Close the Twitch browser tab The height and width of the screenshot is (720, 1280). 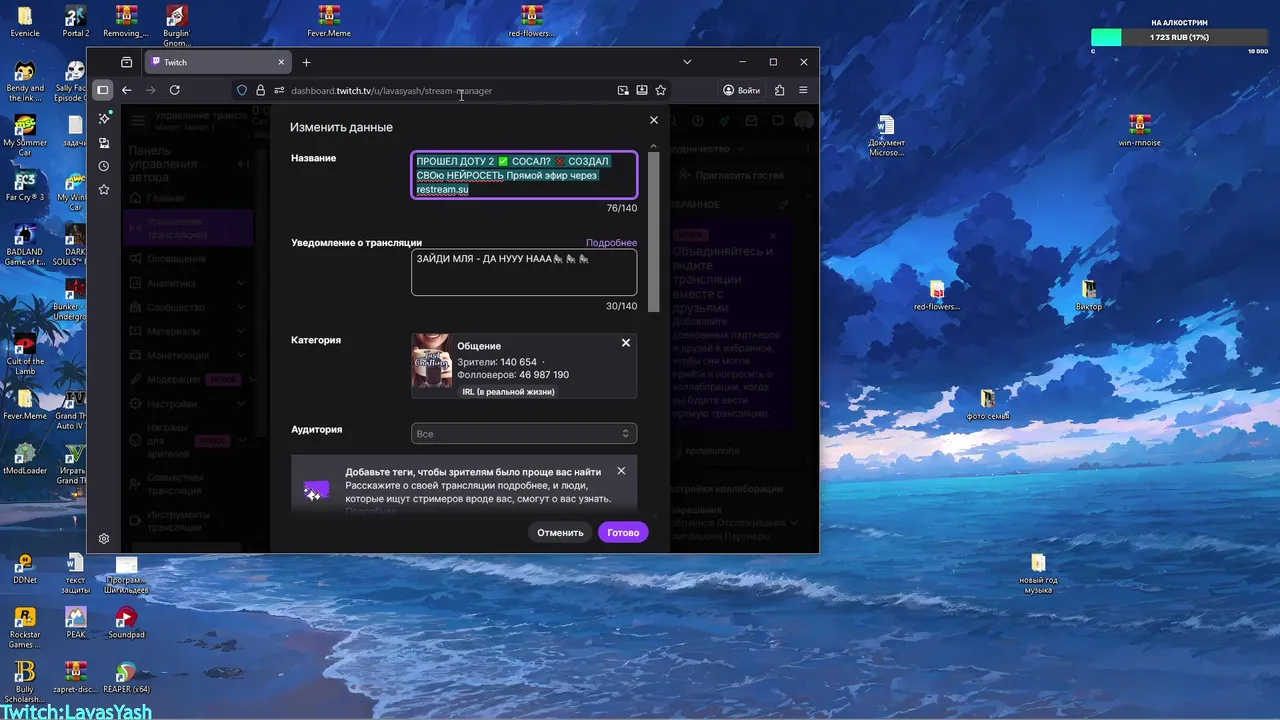tap(281, 62)
